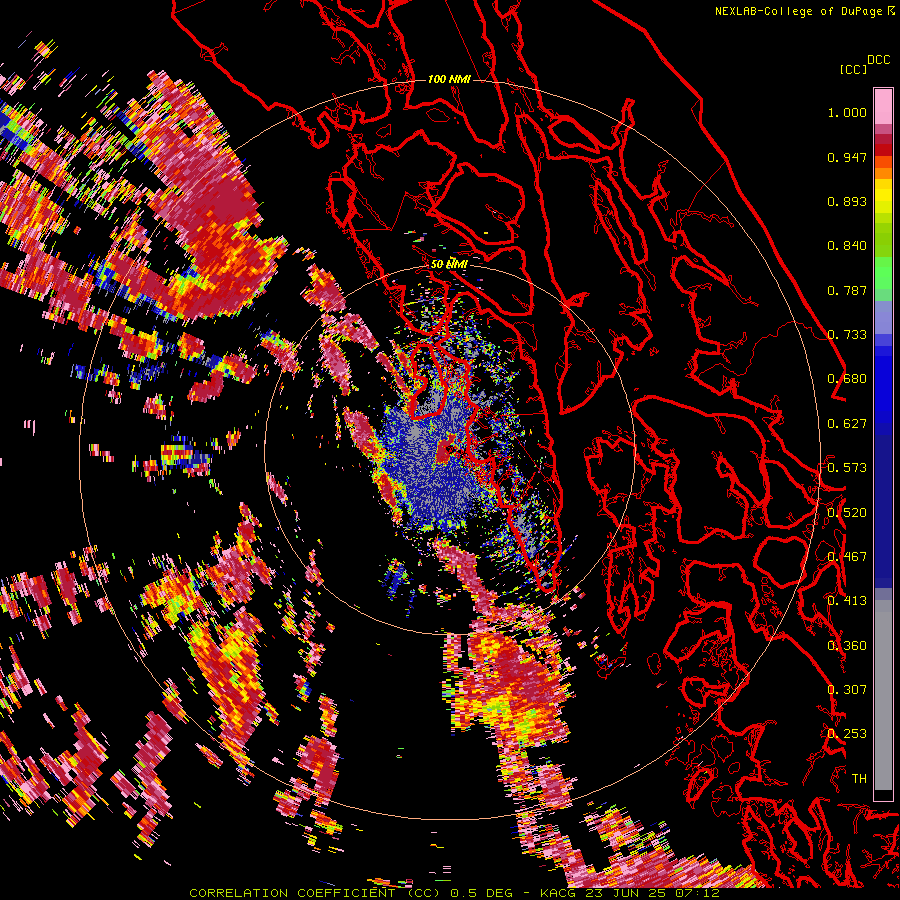
Task: Click the [CC] units label
Action: click(853, 69)
